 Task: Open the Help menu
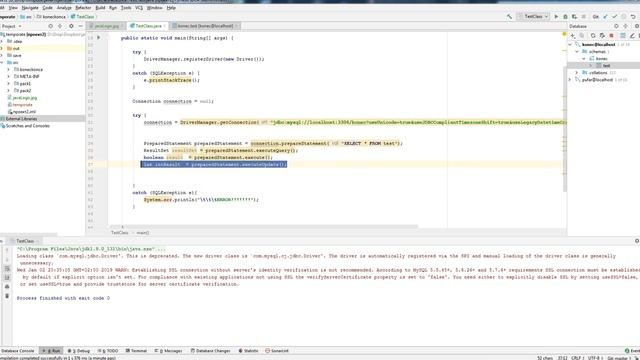tap(171, 8)
